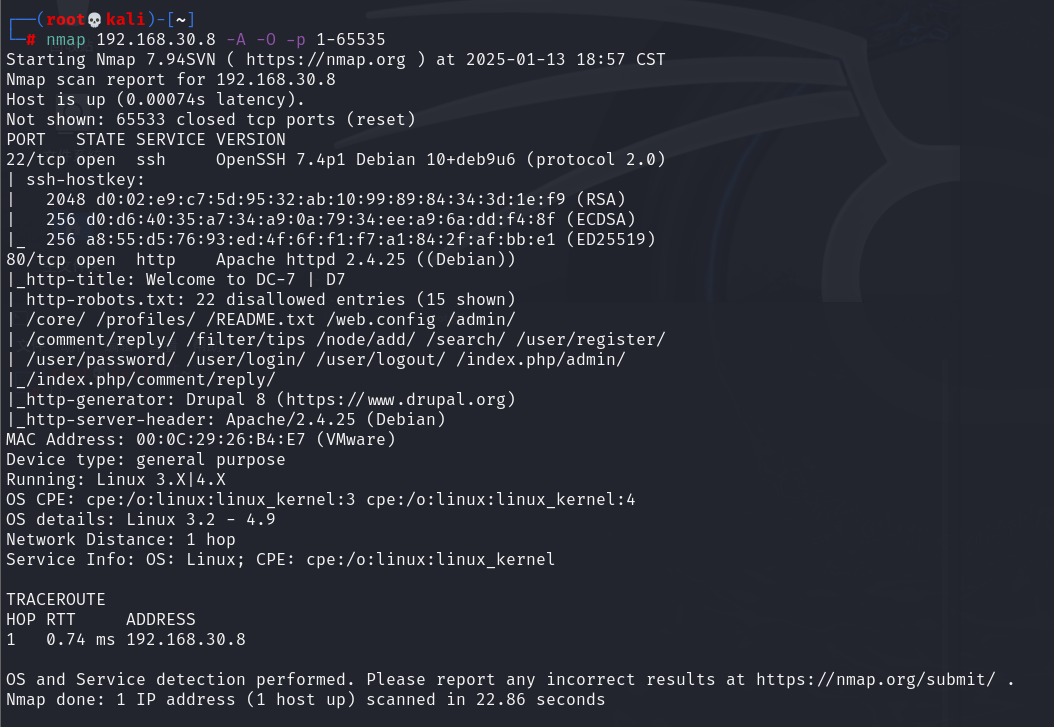
Task: Click the Nmap done summary line
Action: pyautogui.click(x=306, y=700)
